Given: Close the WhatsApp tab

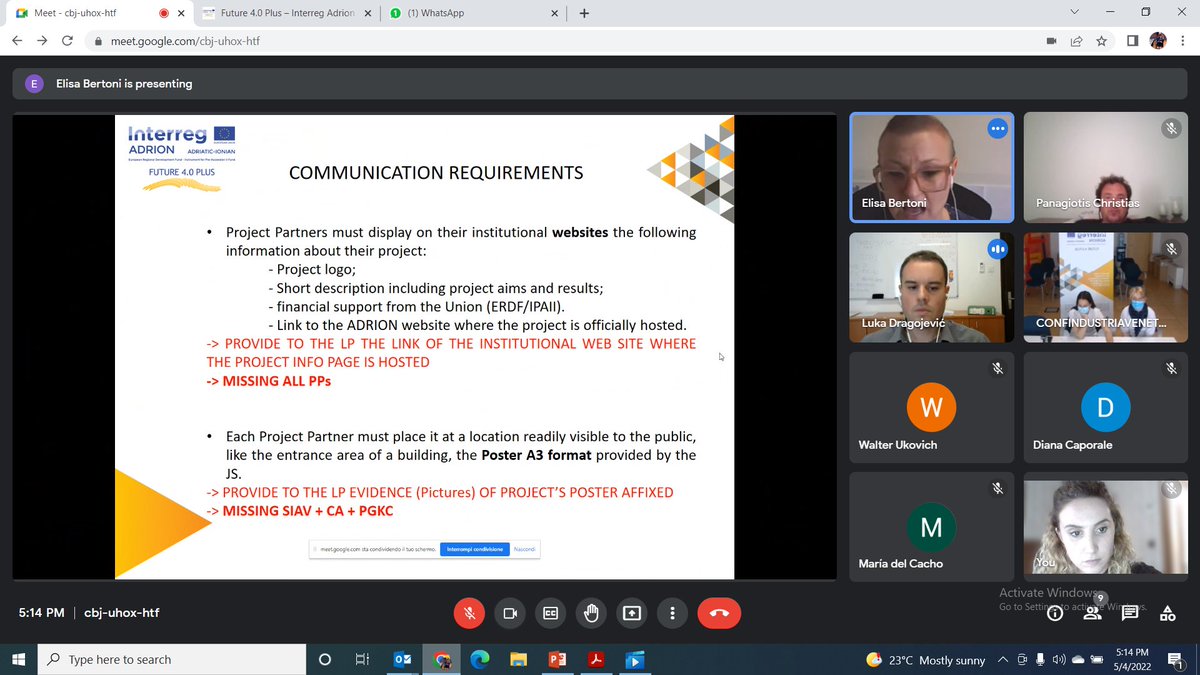Looking at the screenshot, I should (x=556, y=14).
